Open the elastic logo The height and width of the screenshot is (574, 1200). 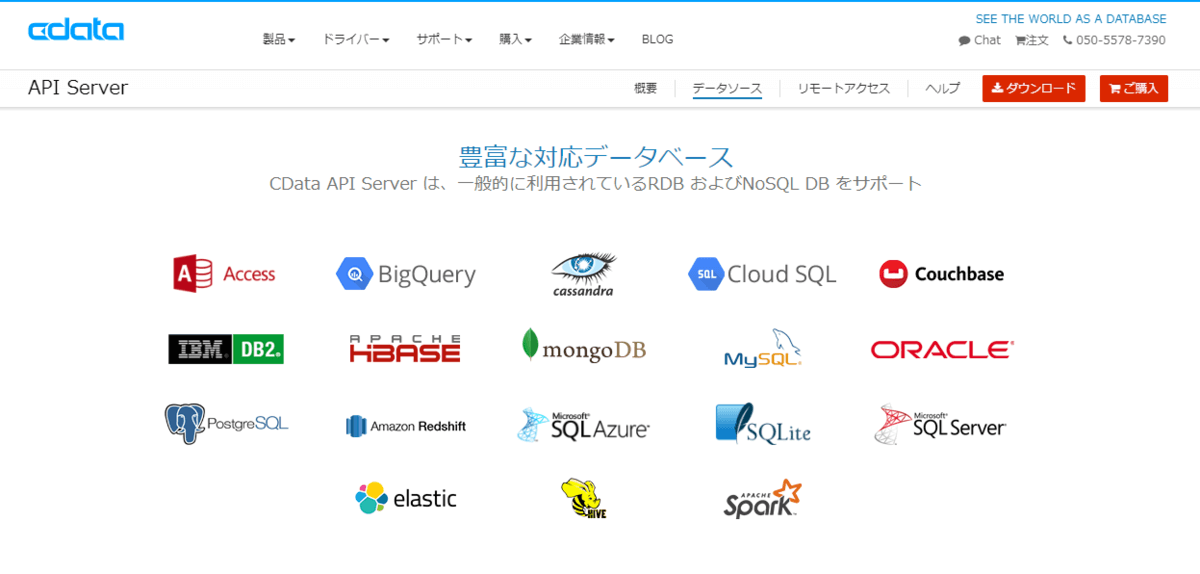tap(406, 498)
